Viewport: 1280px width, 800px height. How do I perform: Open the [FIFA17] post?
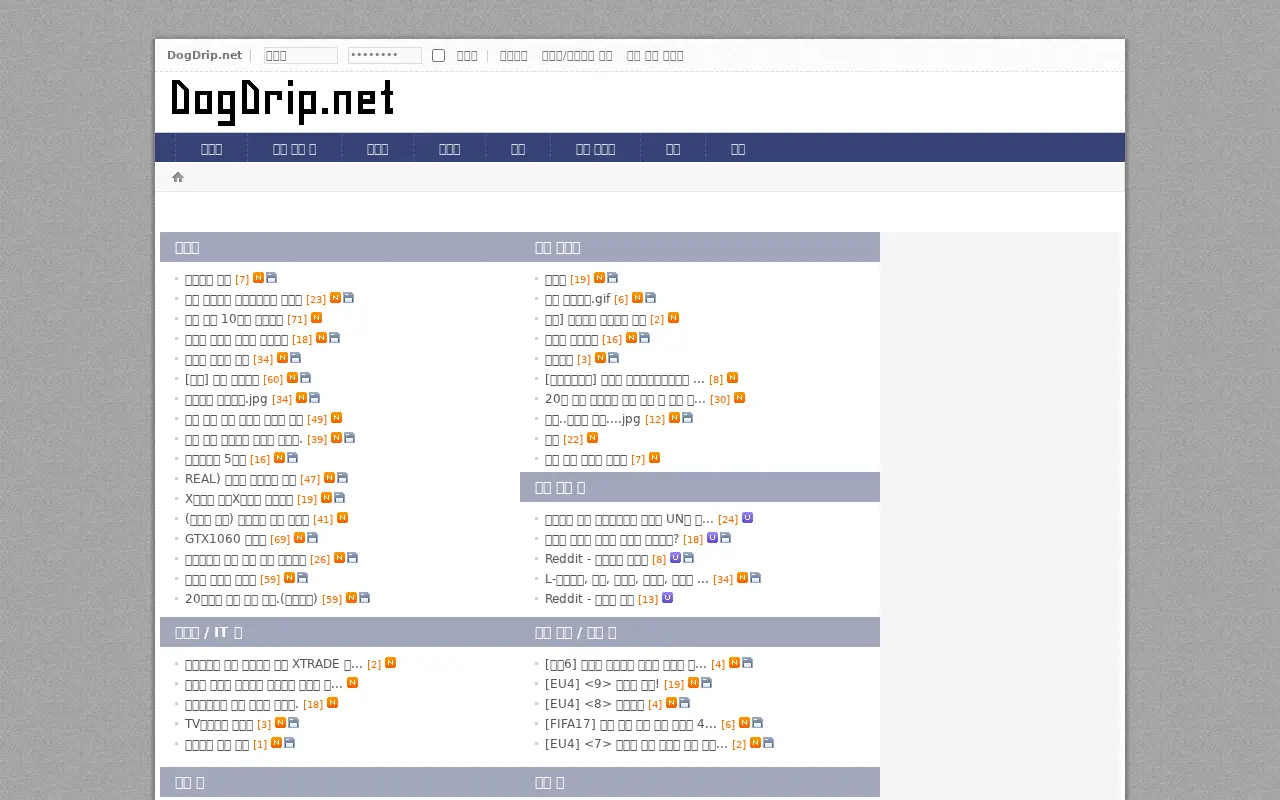click(630, 724)
